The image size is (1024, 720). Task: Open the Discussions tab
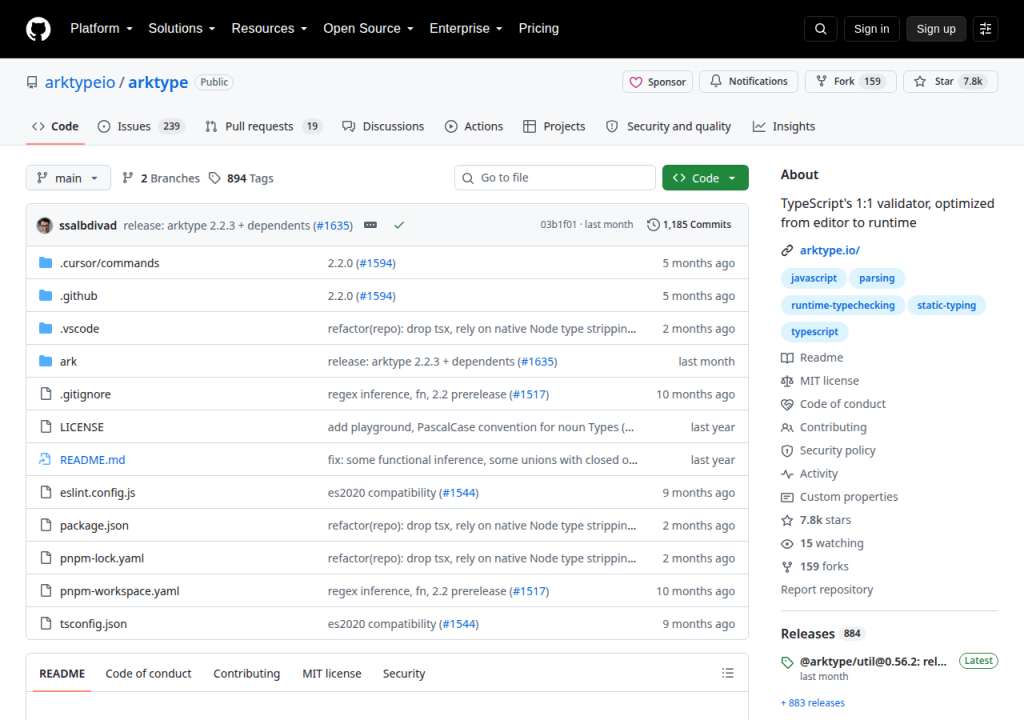pyautogui.click(x=383, y=126)
